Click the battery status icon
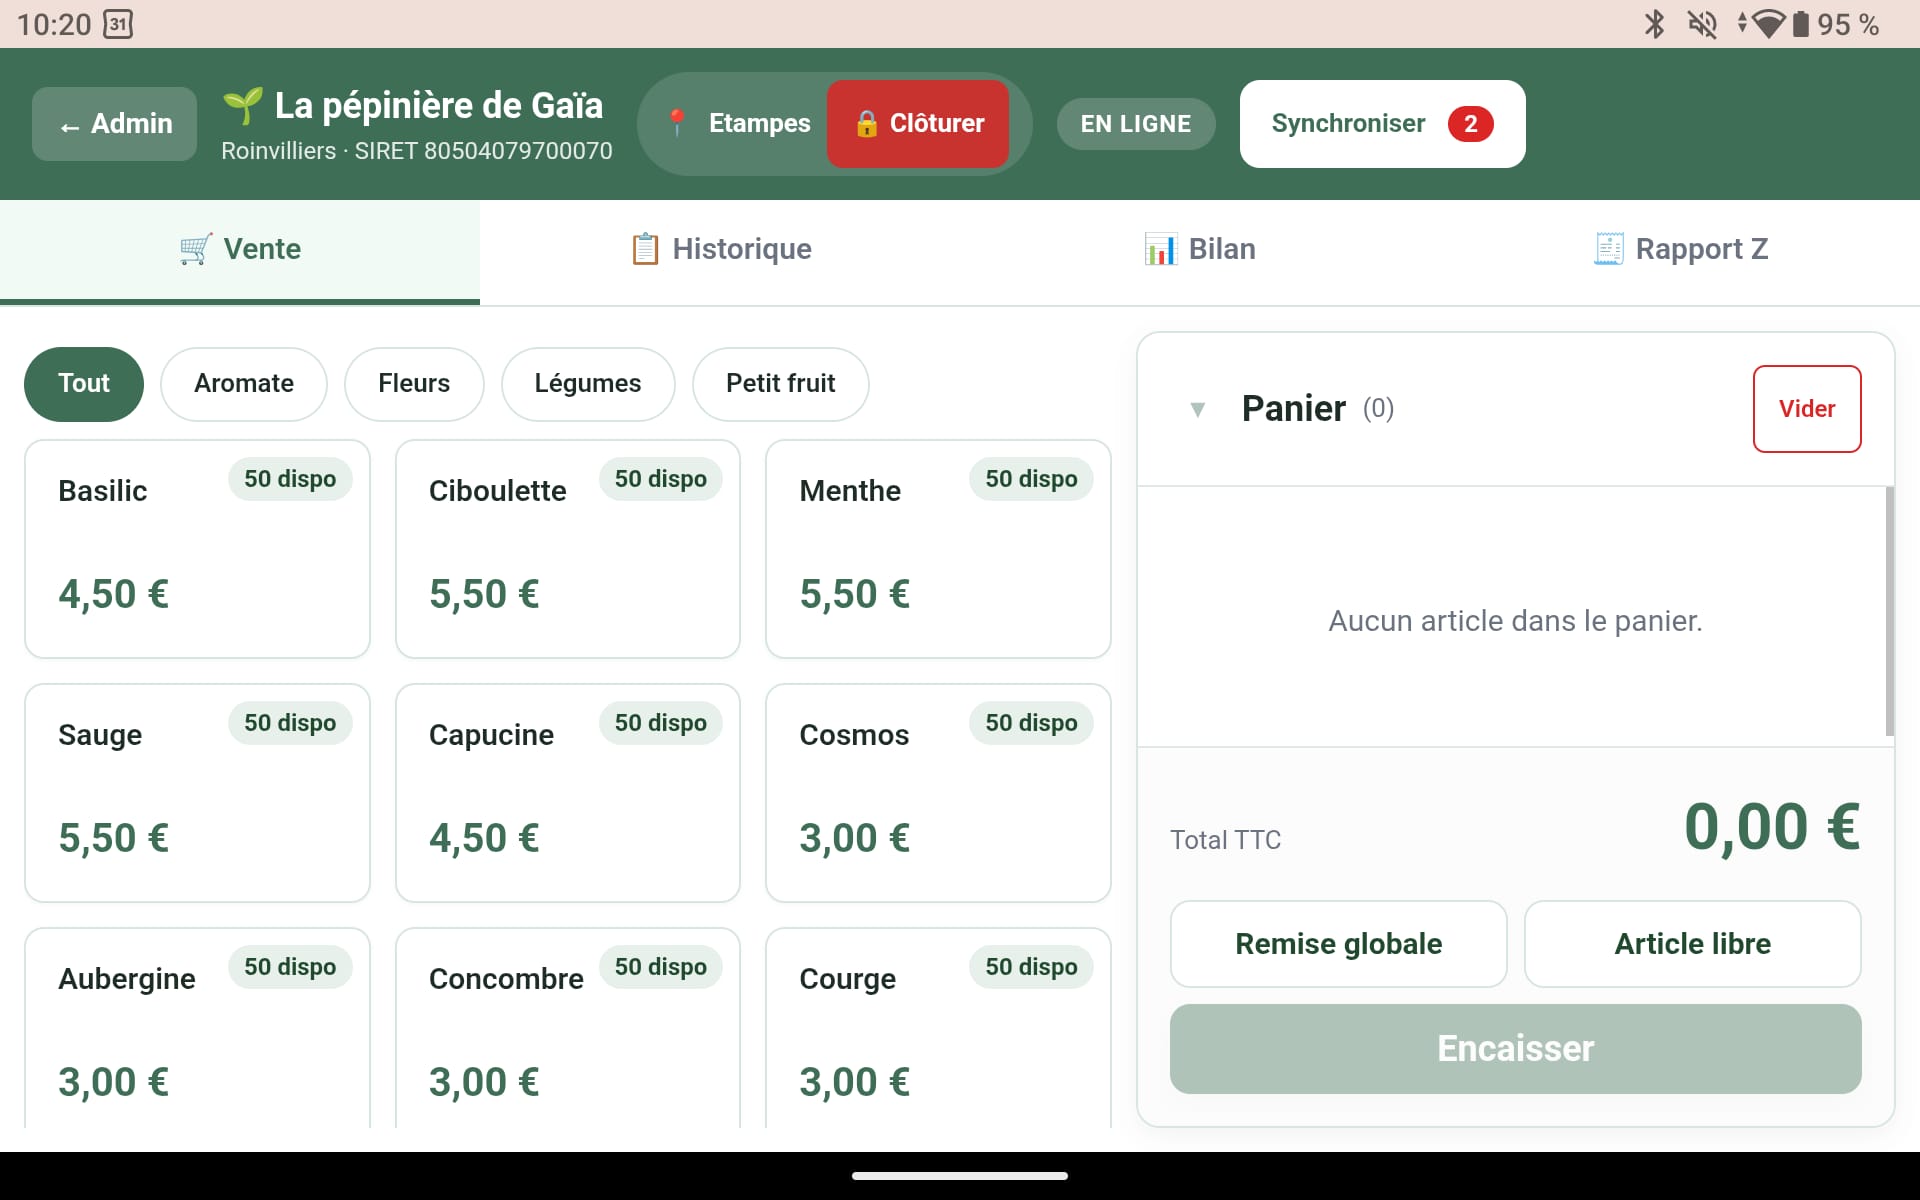Screen dimensions: 1920x1200 click(1800, 24)
